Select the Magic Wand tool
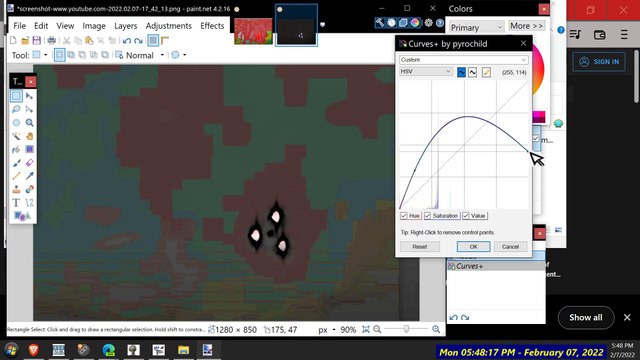 pos(16,136)
